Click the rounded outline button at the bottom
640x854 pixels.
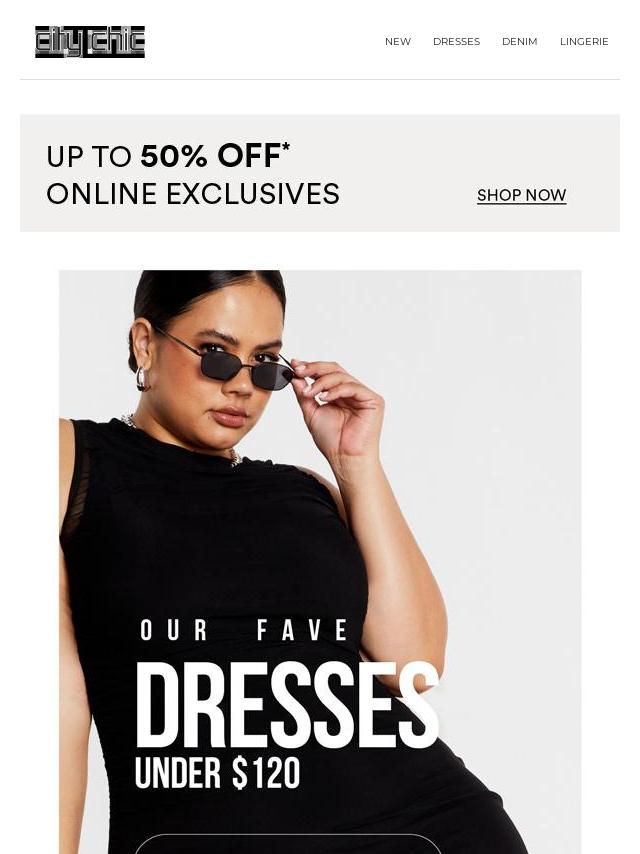pyautogui.click(x=288, y=844)
